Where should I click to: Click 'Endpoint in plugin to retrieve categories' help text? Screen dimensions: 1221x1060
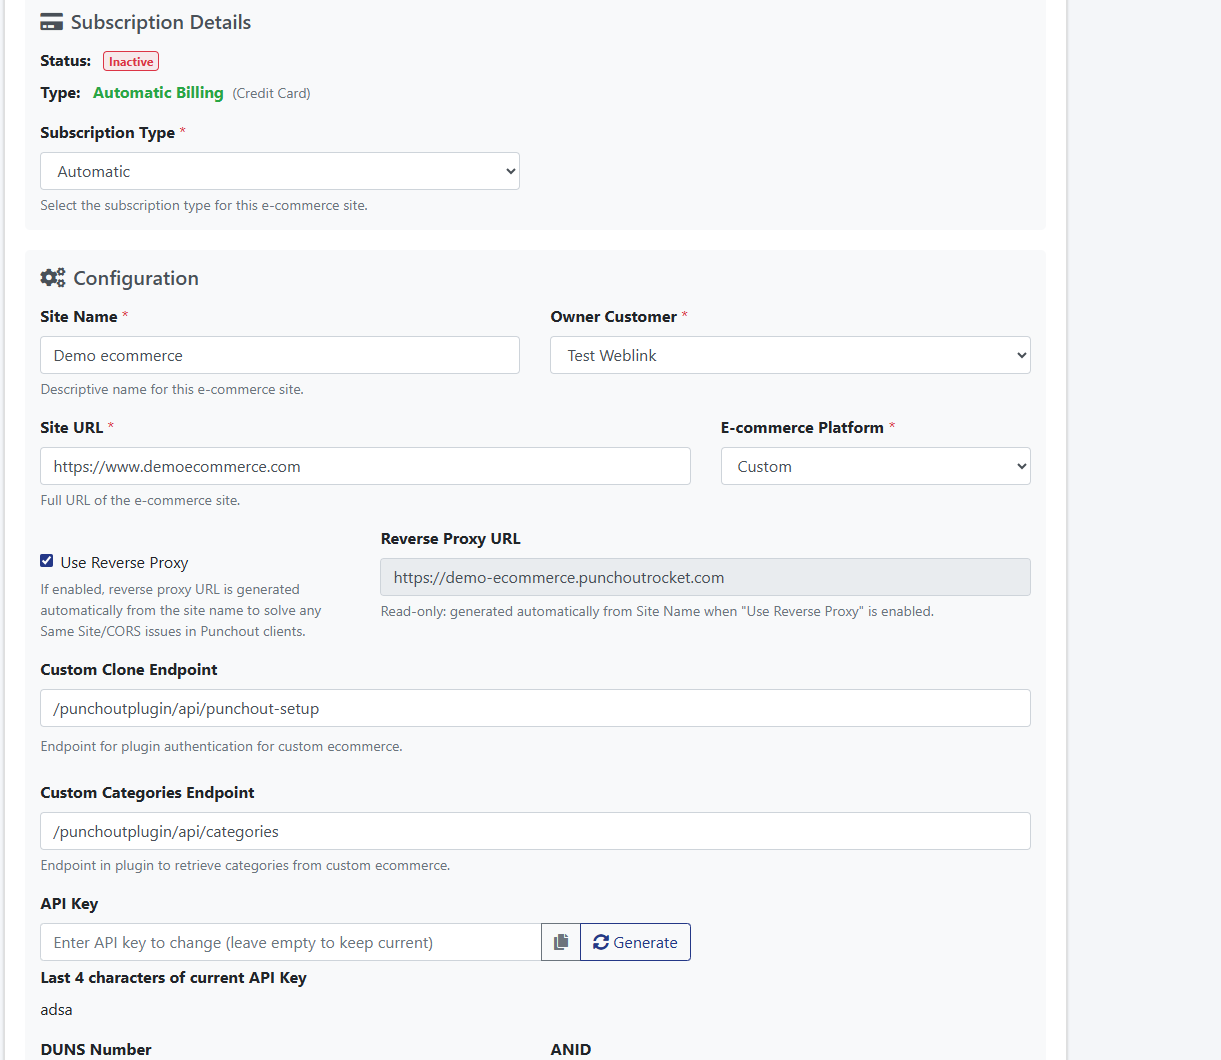tap(245, 865)
